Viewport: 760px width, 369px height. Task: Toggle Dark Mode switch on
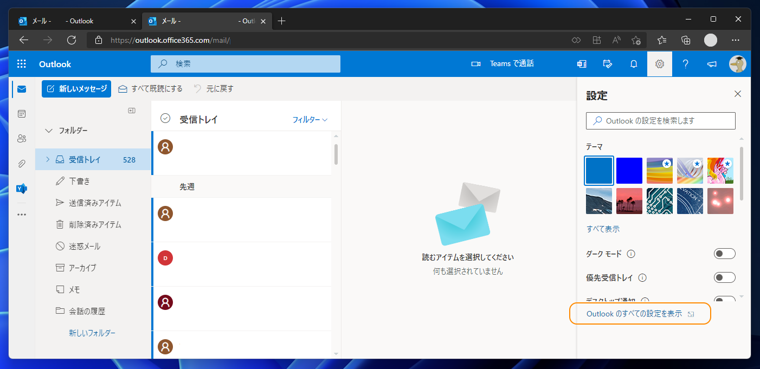tap(725, 254)
